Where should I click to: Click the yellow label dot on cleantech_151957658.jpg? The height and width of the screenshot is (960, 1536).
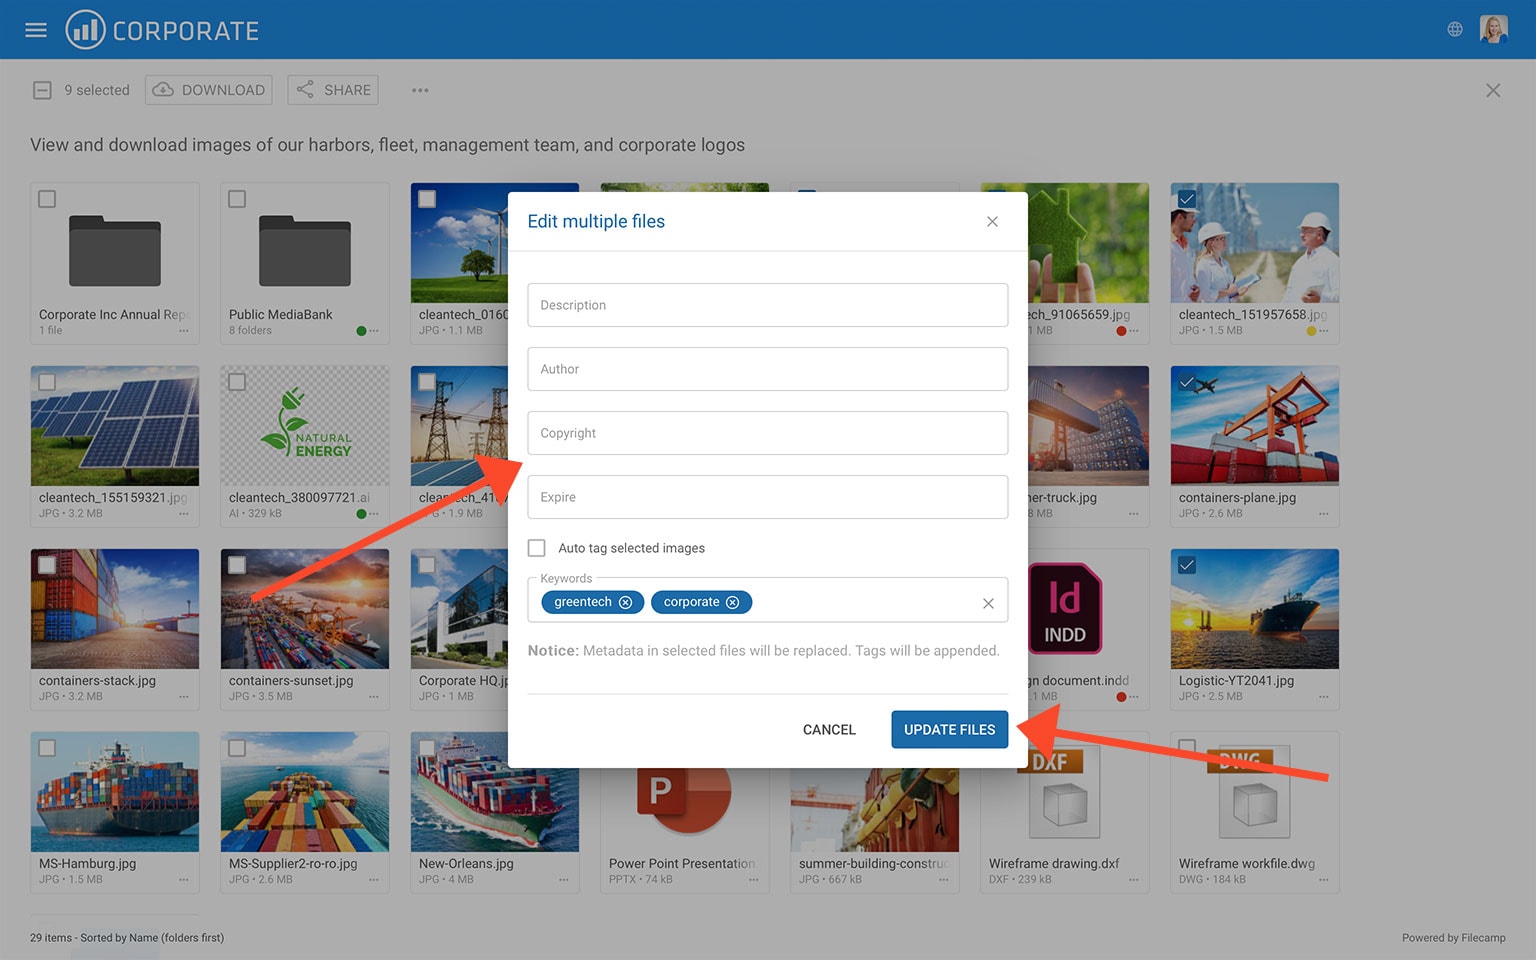pos(1311,331)
